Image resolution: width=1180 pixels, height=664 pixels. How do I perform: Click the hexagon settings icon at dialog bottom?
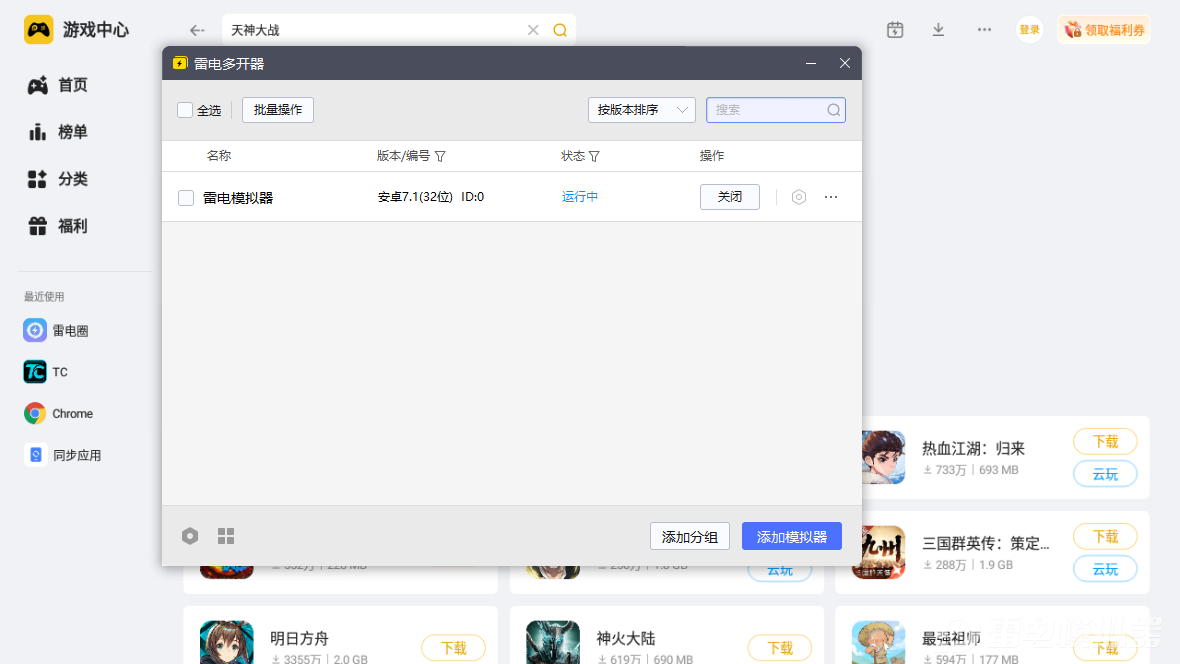190,536
